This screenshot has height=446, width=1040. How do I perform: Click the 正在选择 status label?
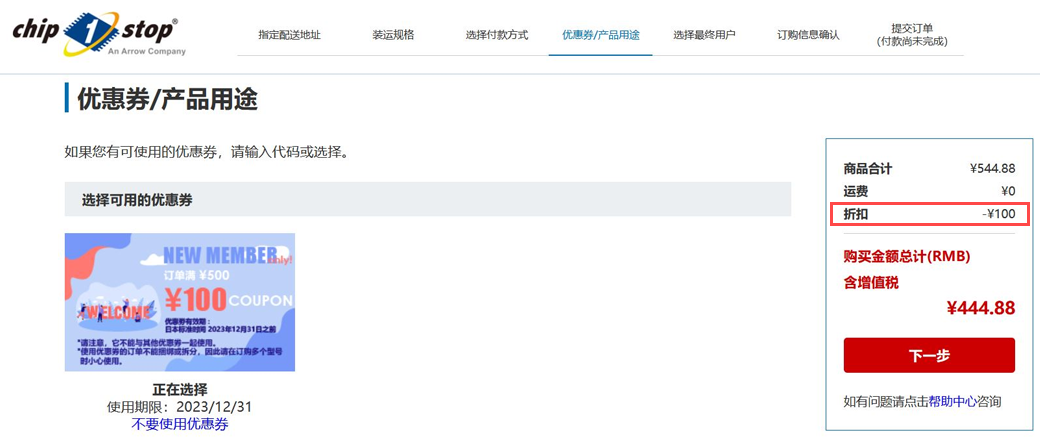click(x=180, y=389)
